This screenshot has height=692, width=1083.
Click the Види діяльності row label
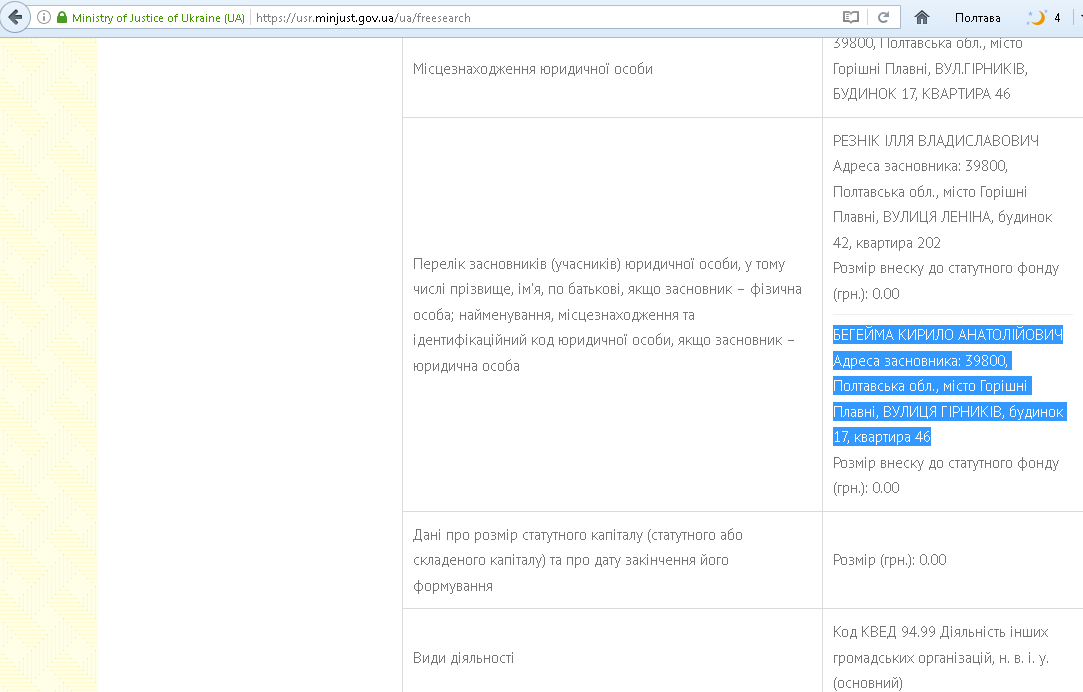(463, 658)
